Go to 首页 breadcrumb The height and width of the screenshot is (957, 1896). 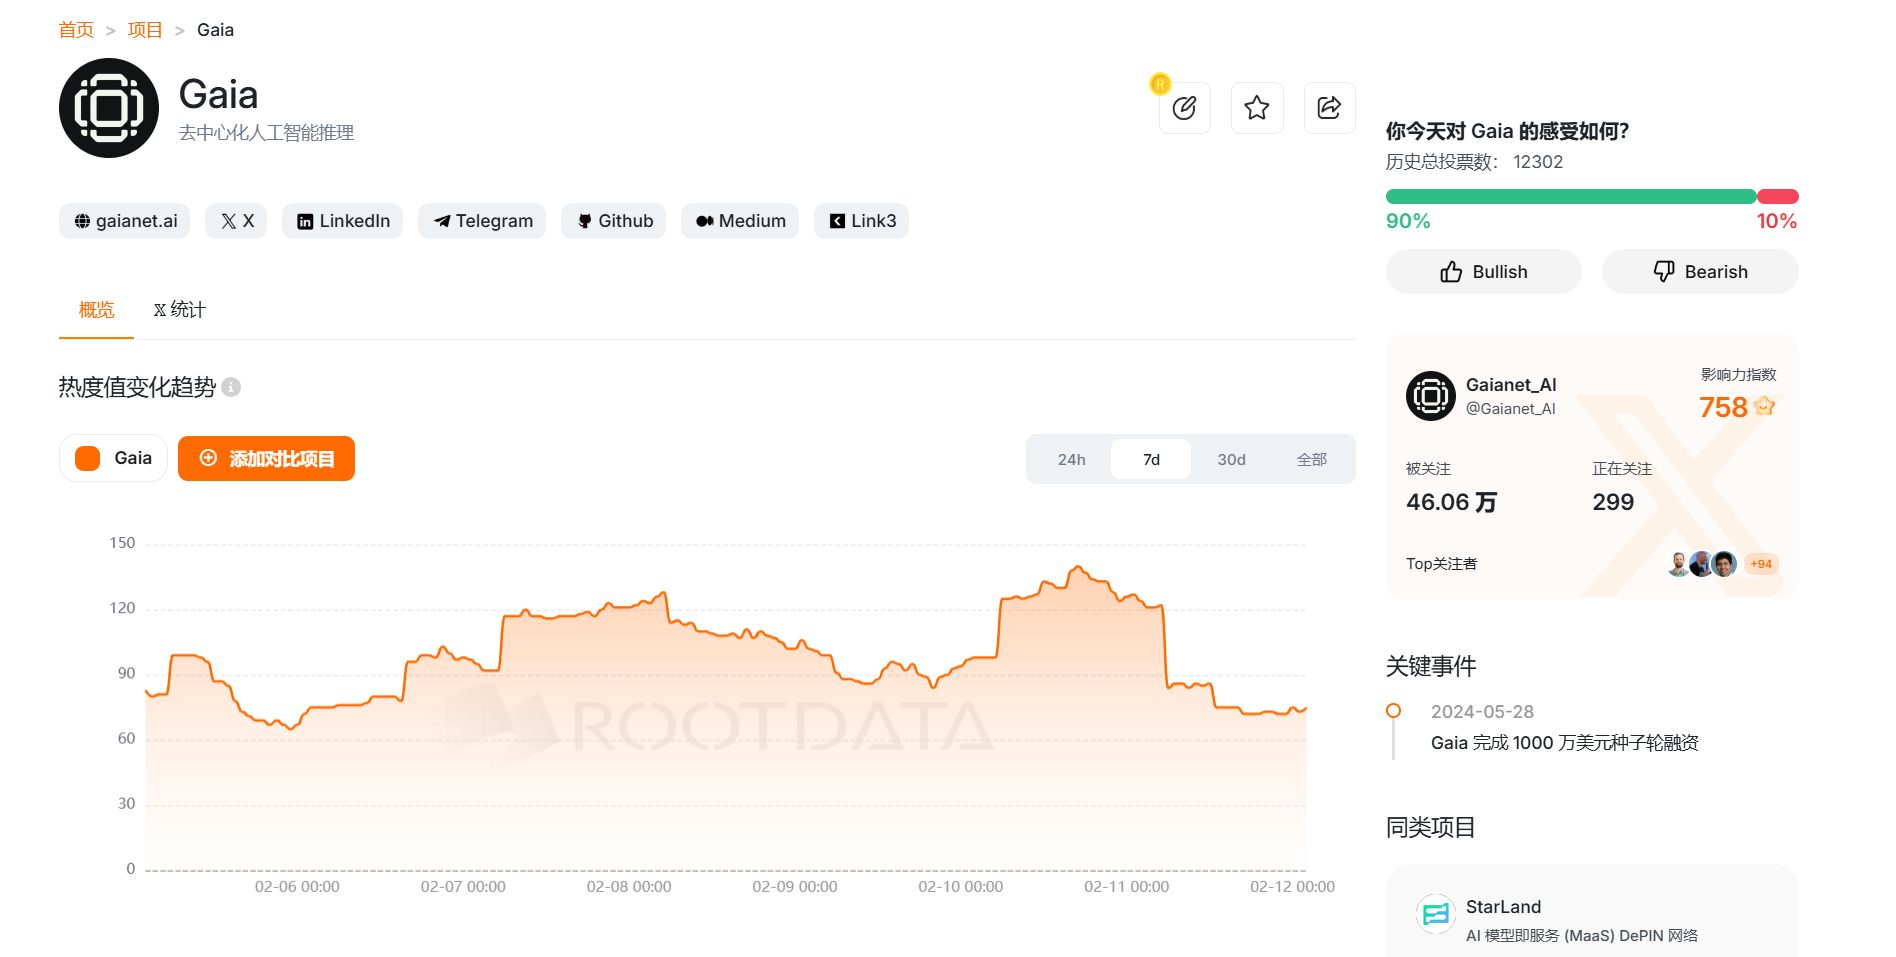click(x=76, y=30)
